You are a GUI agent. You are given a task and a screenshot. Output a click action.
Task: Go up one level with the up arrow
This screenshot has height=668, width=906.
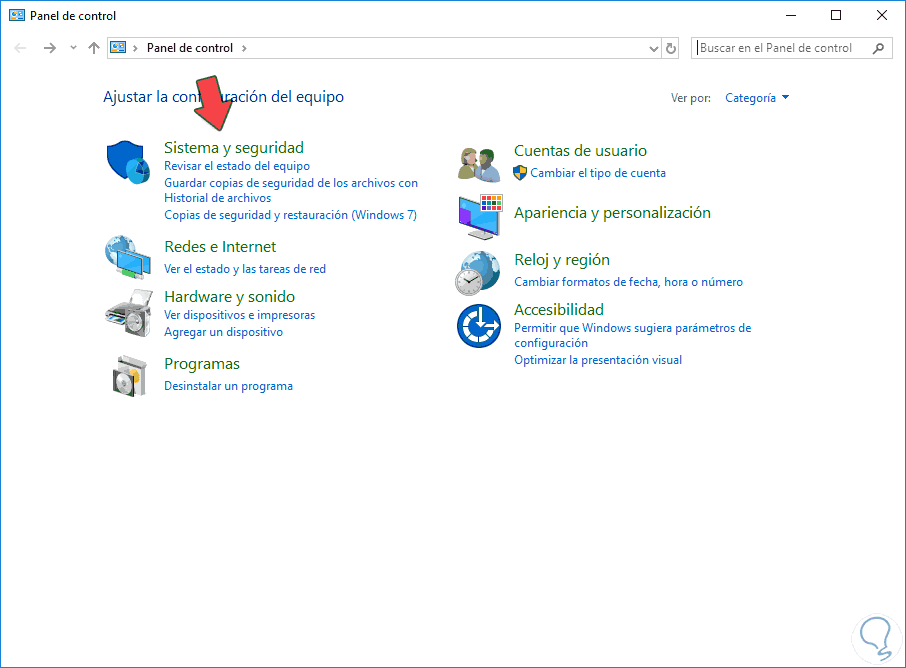tap(94, 48)
